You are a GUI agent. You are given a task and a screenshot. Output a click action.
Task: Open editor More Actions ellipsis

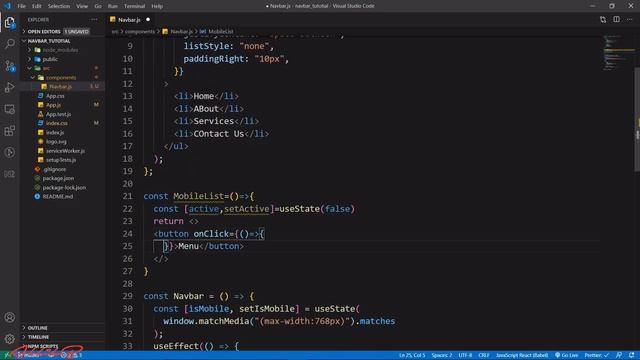[x=629, y=20]
